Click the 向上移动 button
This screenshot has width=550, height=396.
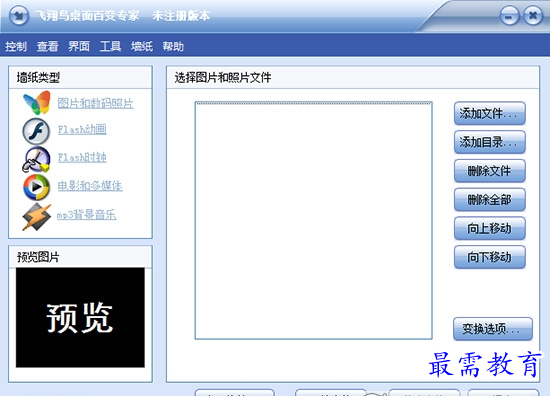pos(490,228)
